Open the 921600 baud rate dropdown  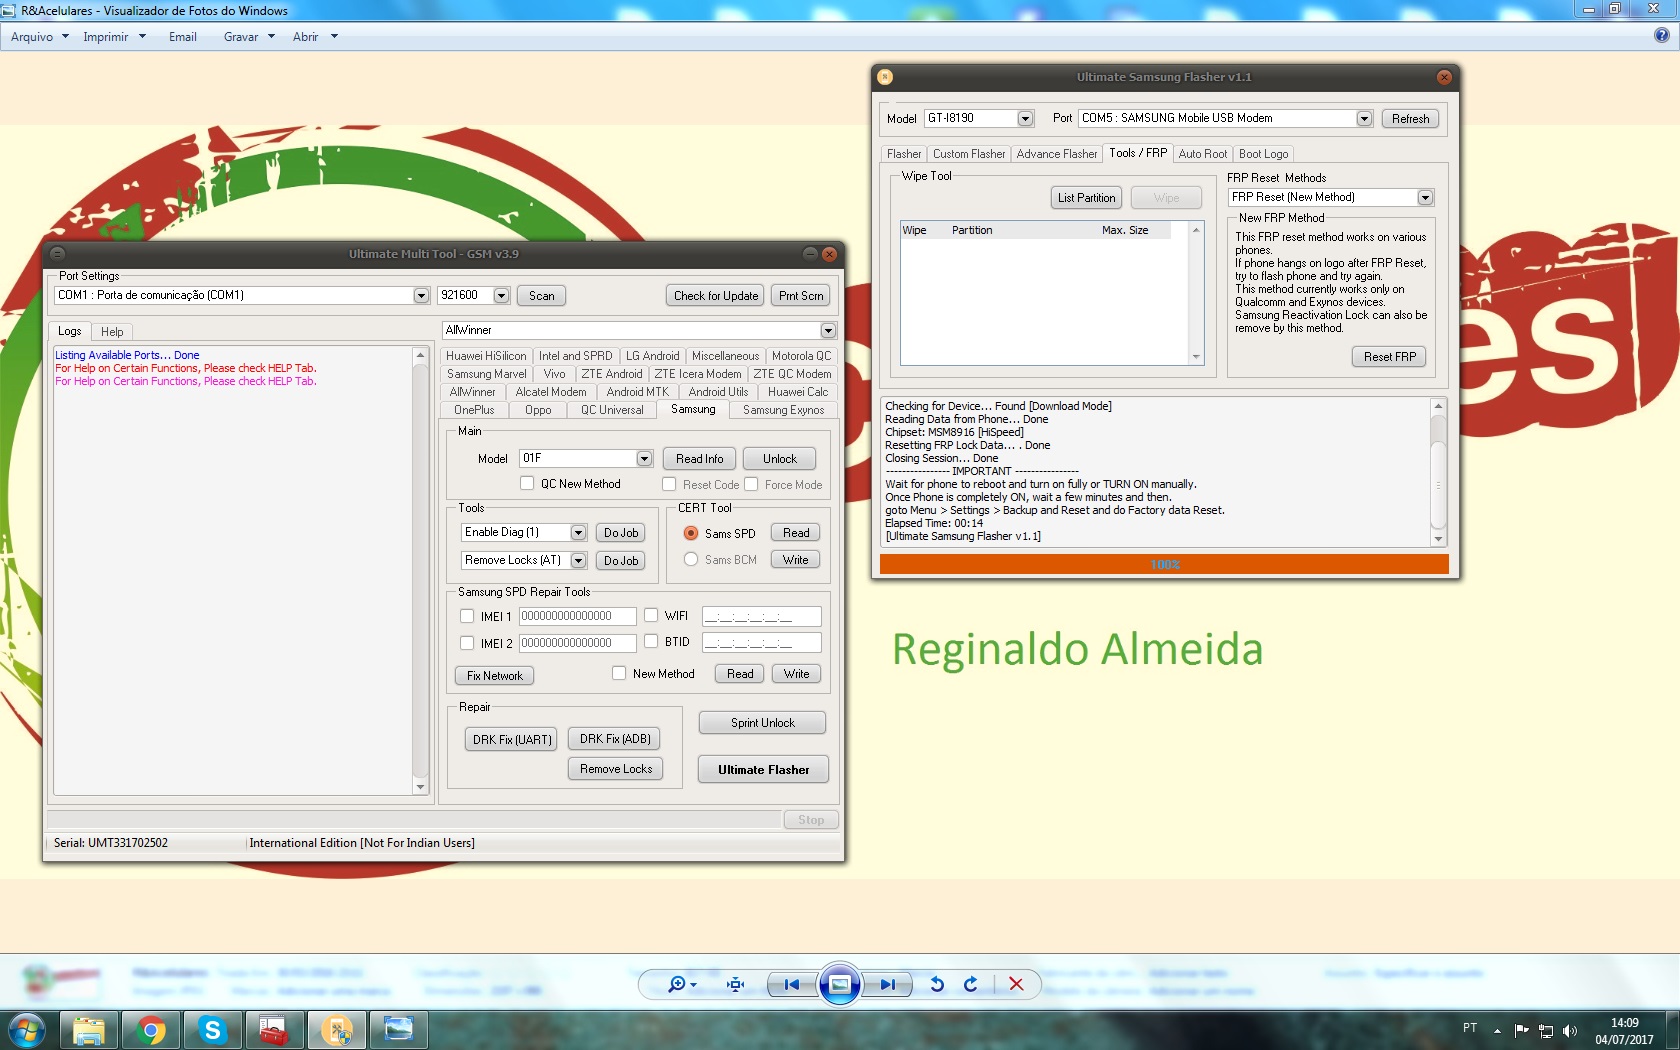501,296
